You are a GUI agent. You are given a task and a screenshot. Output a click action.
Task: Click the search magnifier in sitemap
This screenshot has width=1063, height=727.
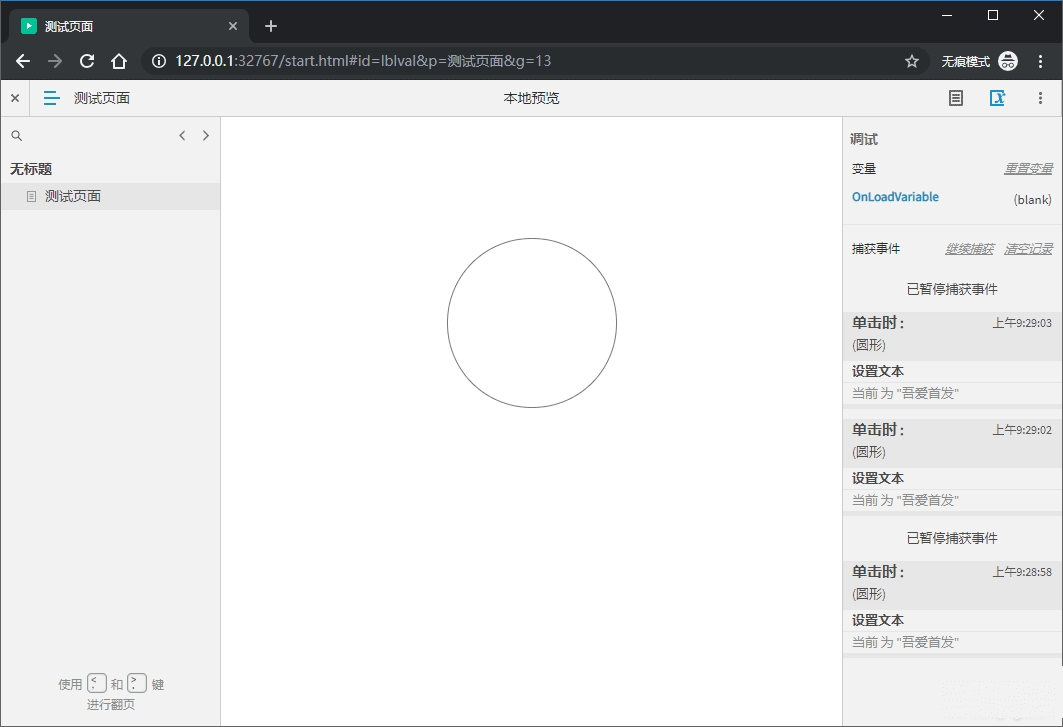click(17, 136)
